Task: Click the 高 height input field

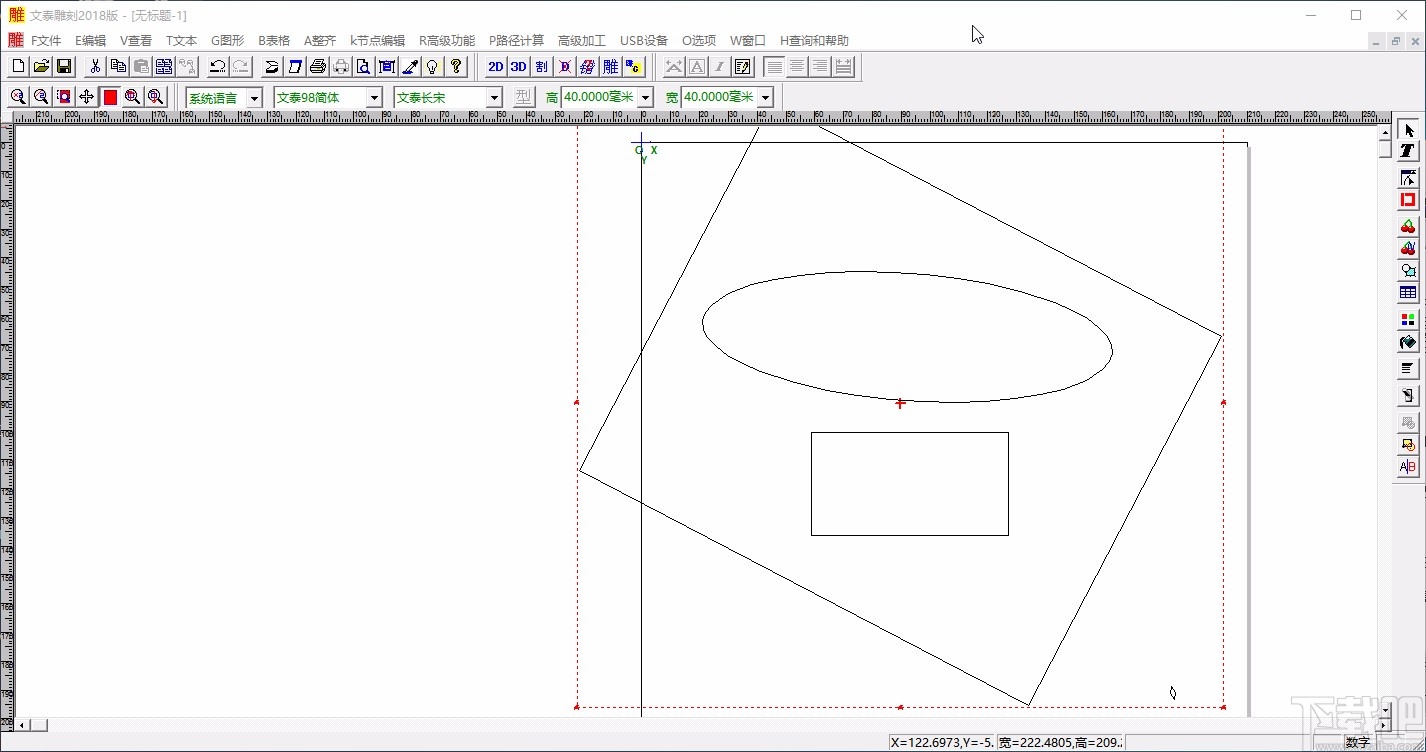Action: (599, 98)
